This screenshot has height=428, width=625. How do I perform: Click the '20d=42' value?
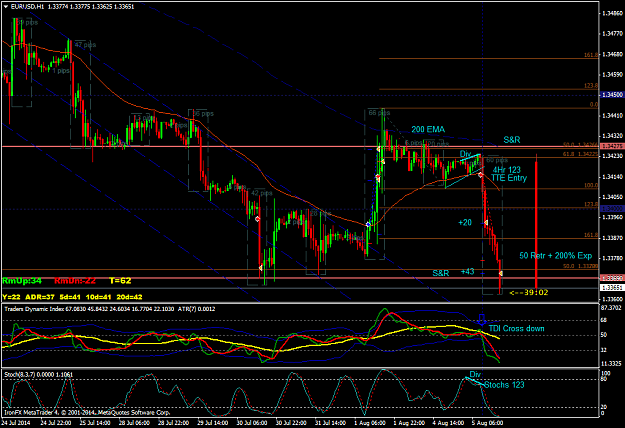point(129,297)
